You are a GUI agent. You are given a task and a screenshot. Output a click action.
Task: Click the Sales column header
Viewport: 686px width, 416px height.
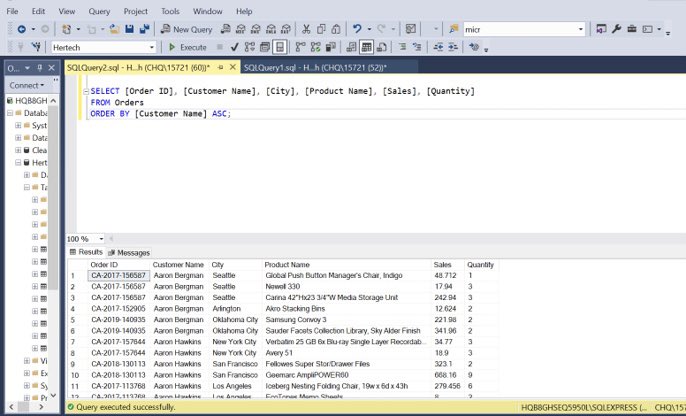click(442, 265)
